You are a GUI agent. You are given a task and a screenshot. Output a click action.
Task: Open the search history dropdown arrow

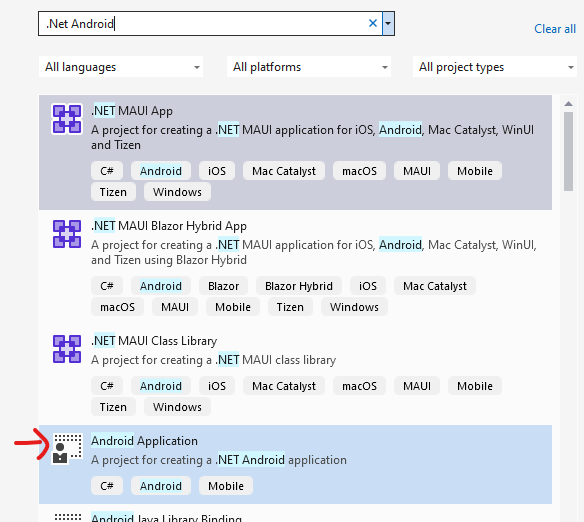388,23
